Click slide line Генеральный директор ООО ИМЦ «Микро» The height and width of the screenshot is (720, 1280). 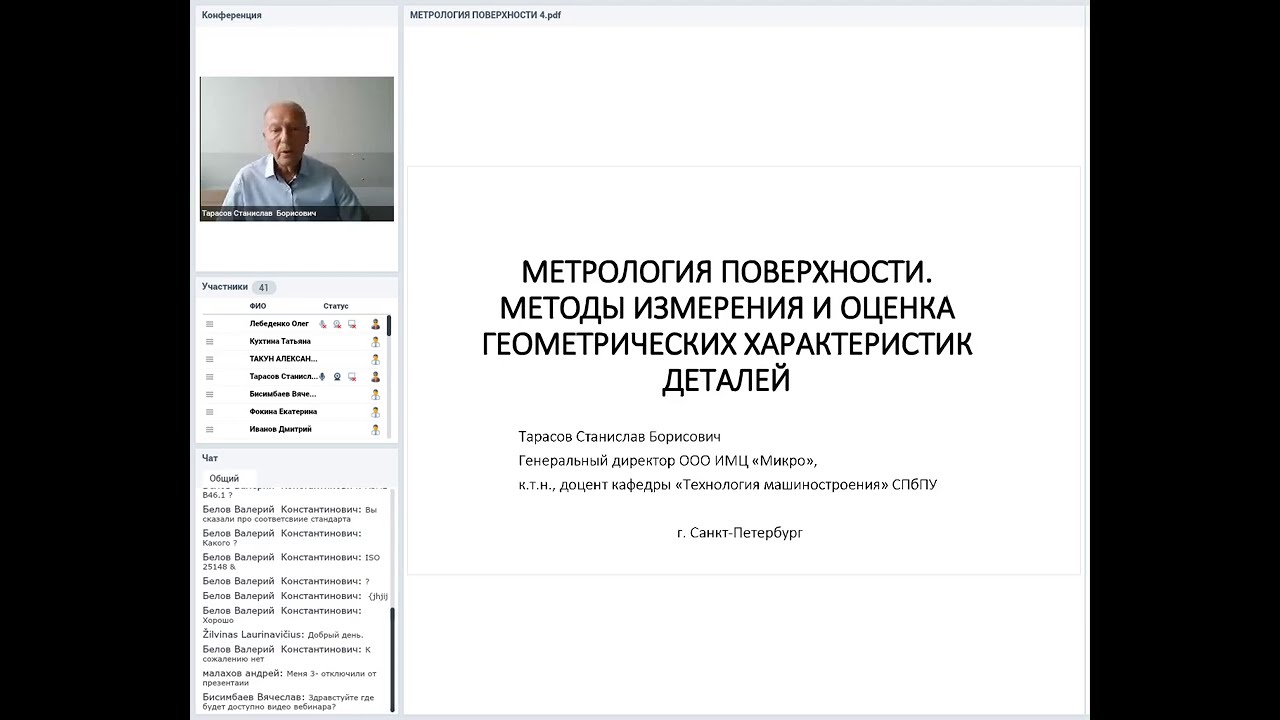click(667, 461)
